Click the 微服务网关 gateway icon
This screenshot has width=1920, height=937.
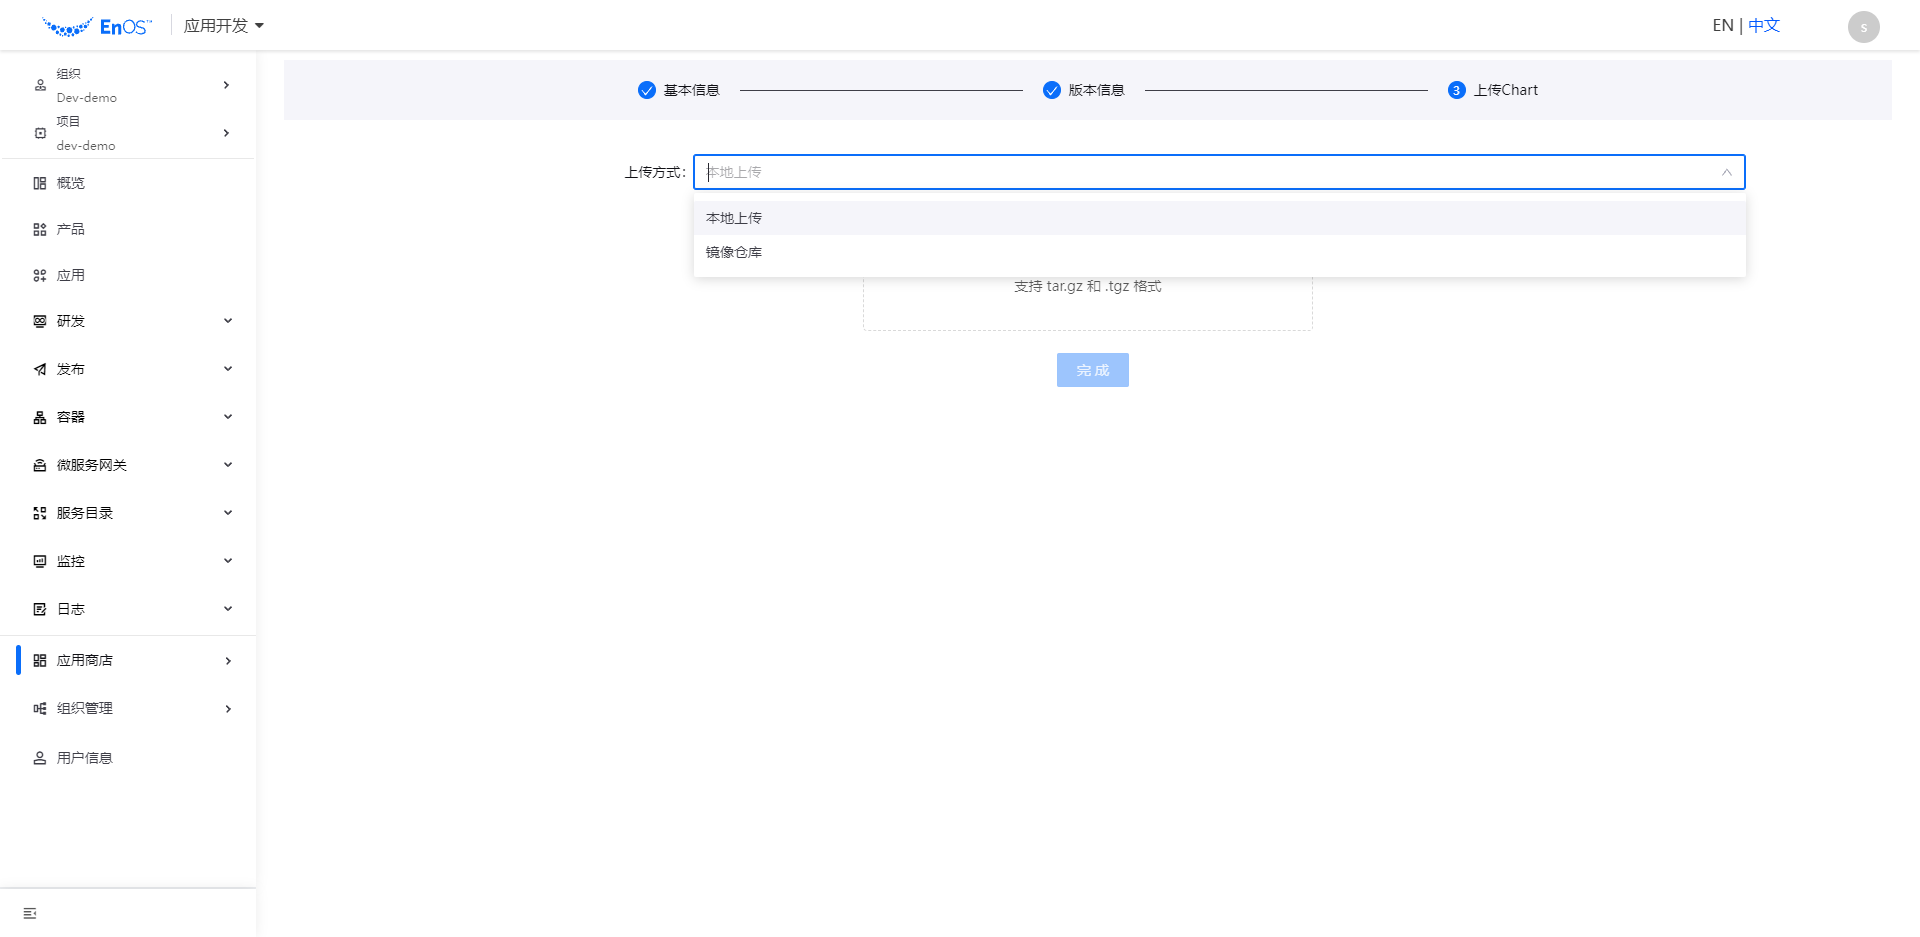(39, 465)
